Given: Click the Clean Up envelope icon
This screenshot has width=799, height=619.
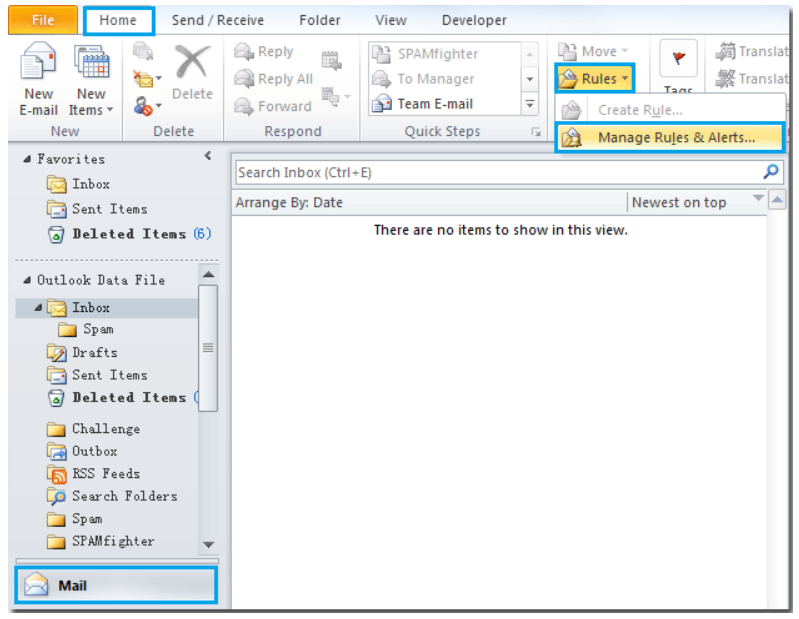Looking at the screenshot, I should (143, 79).
